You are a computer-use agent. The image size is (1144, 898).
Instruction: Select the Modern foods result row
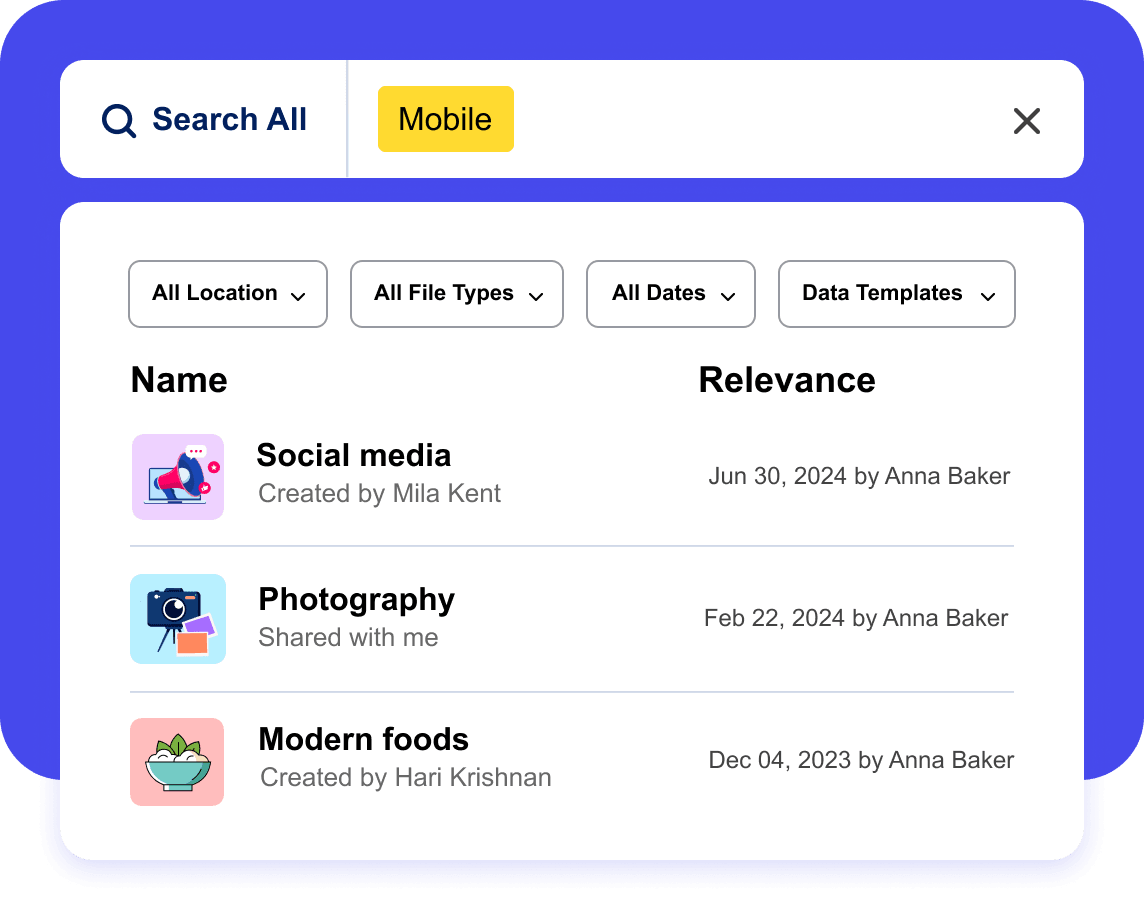(363, 739)
